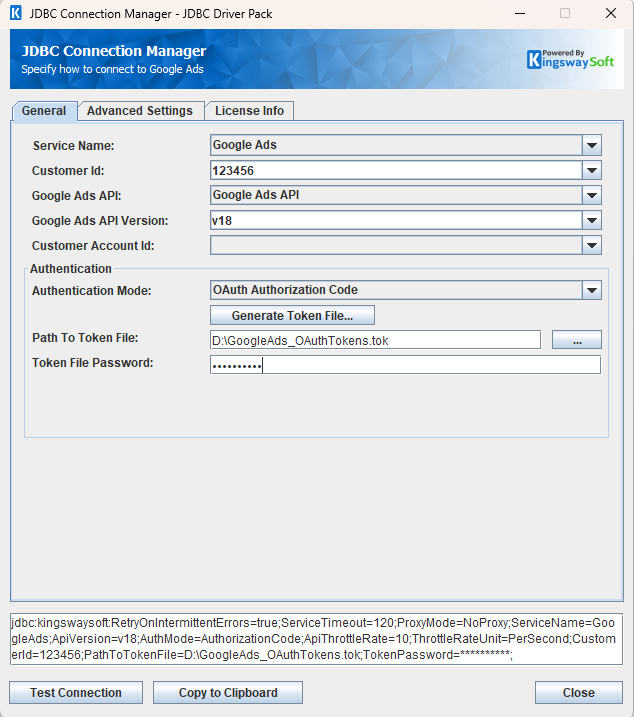The height and width of the screenshot is (717, 634).
Task: Open the Google Ads API Version dropdown arrow
Action: click(591, 220)
